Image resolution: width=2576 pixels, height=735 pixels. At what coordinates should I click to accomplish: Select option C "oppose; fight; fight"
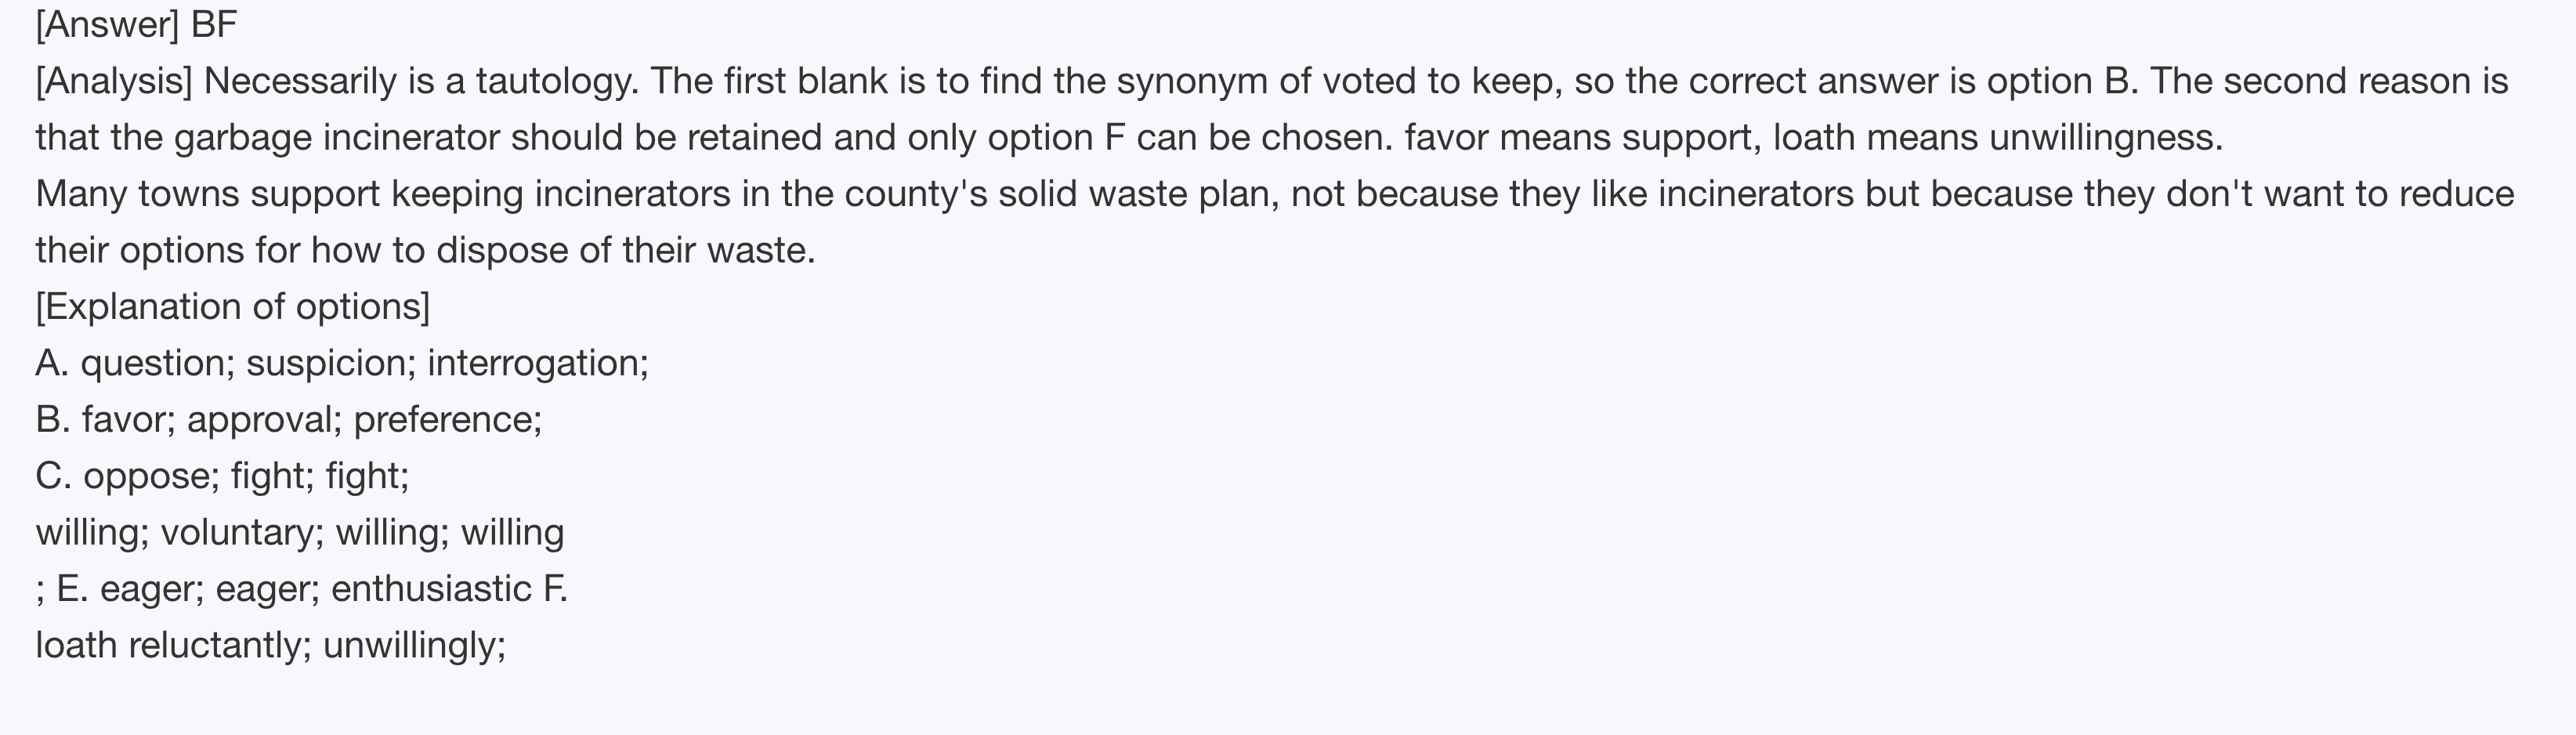tap(222, 475)
